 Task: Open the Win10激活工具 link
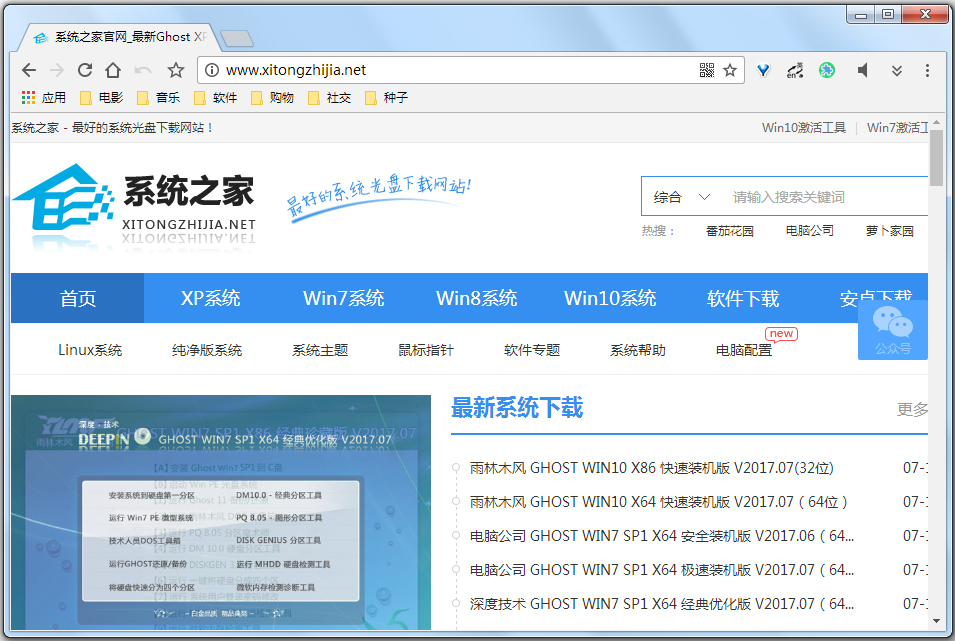pos(804,127)
